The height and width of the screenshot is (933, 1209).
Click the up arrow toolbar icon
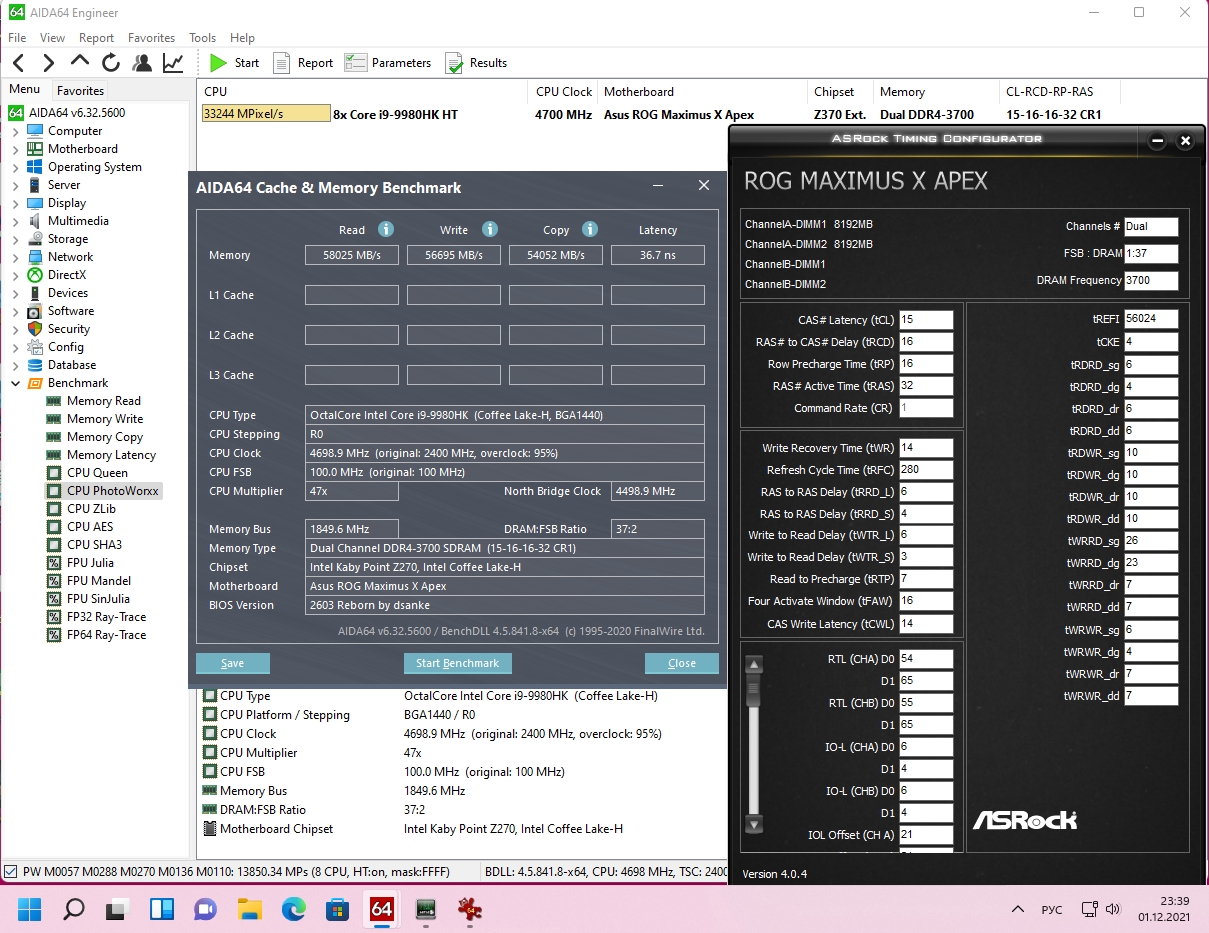(79, 62)
